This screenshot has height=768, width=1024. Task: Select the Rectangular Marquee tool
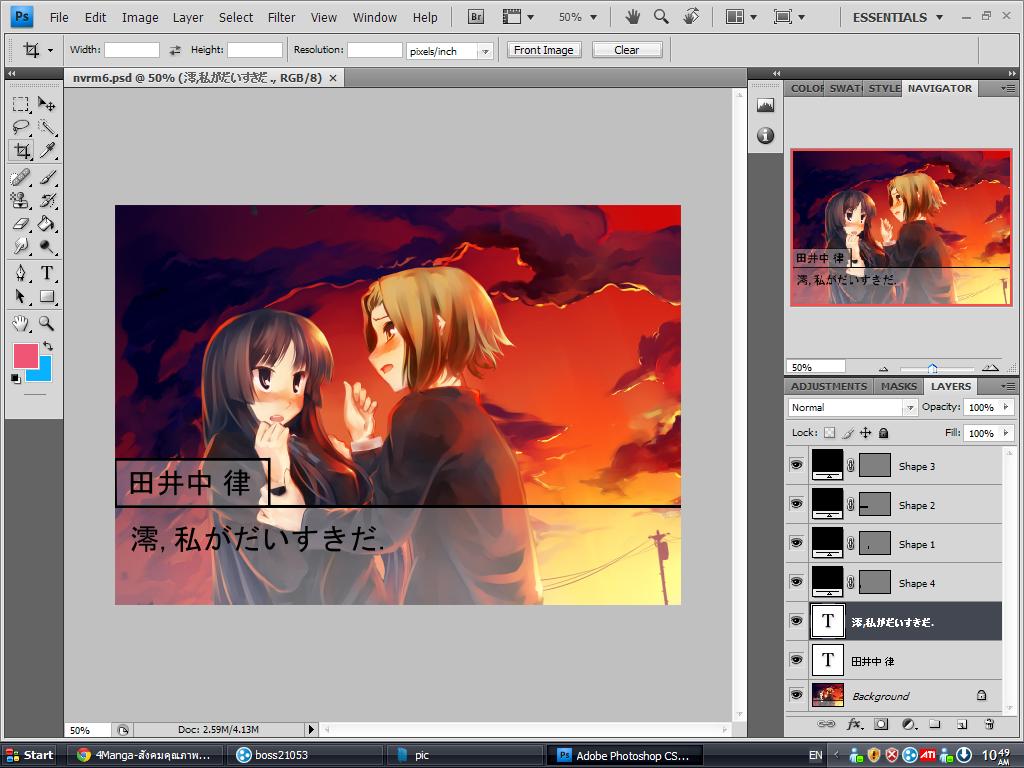[21, 104]
